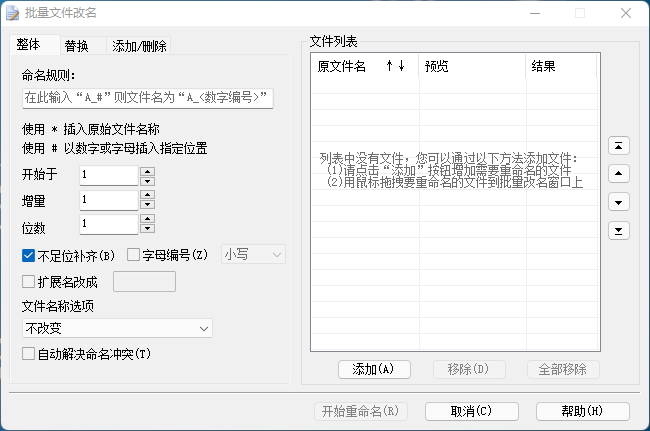Screen dimensions: 650x431
Task: Click into the 位数 number field
Action: [x=109, y=224]
